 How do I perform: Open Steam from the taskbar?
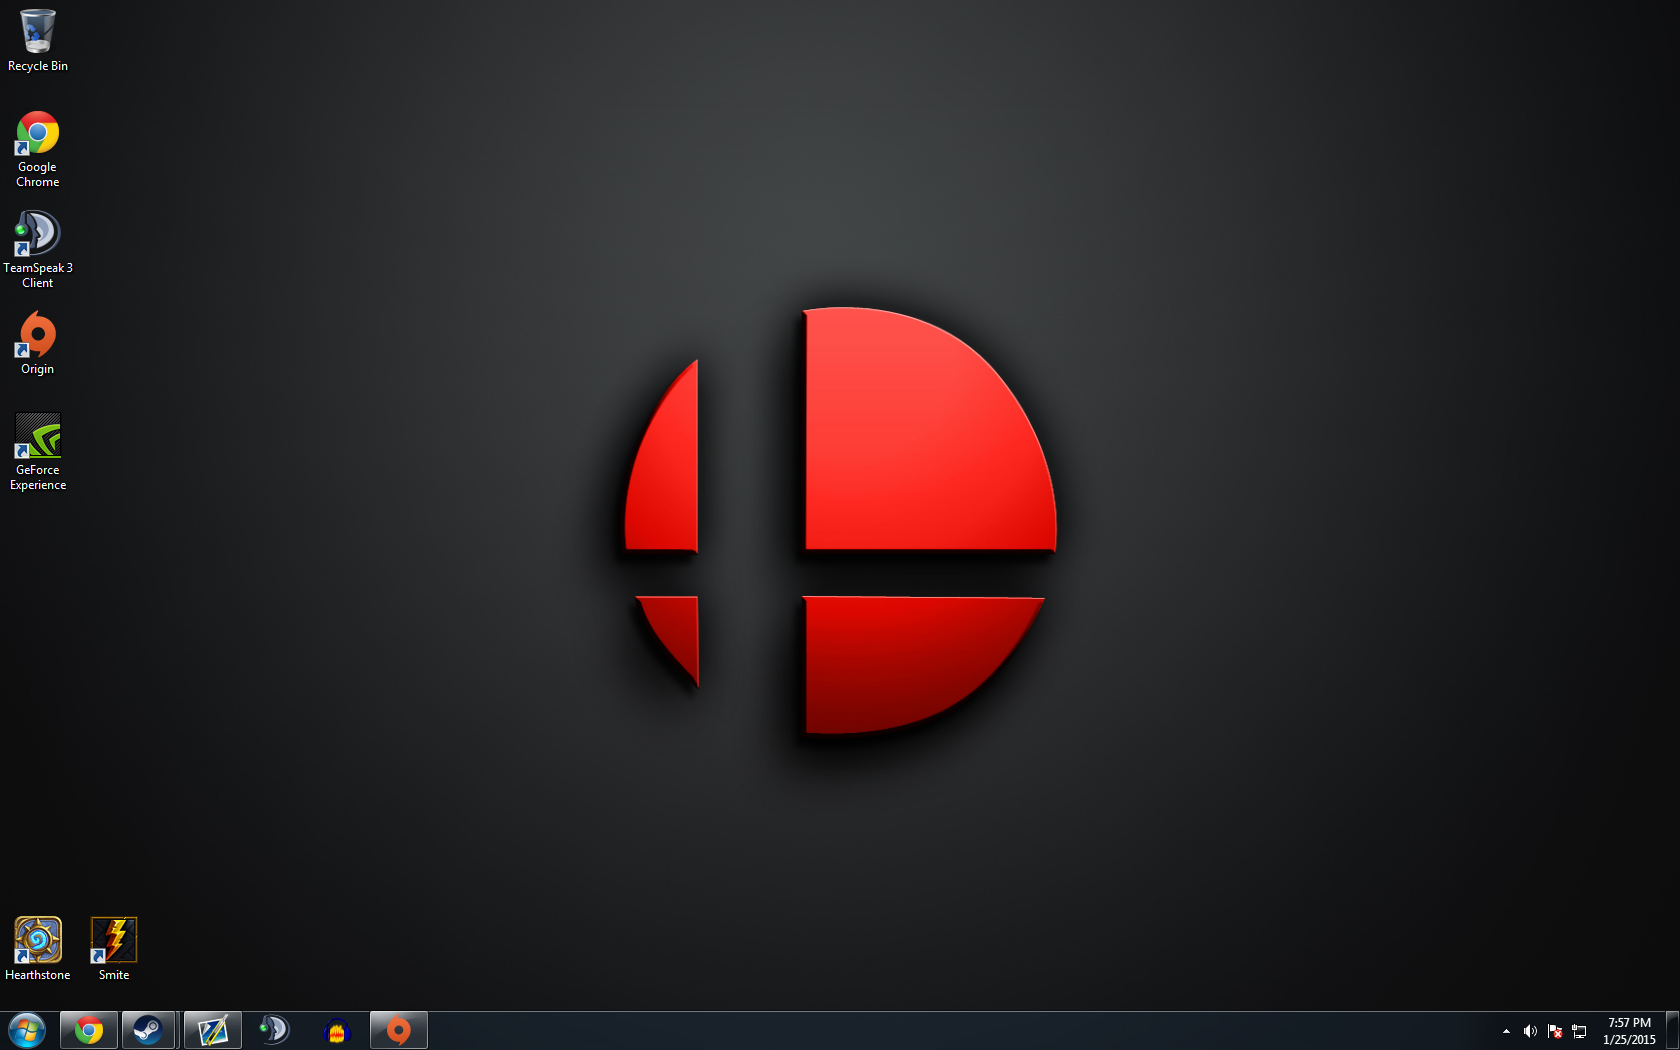149,1030
